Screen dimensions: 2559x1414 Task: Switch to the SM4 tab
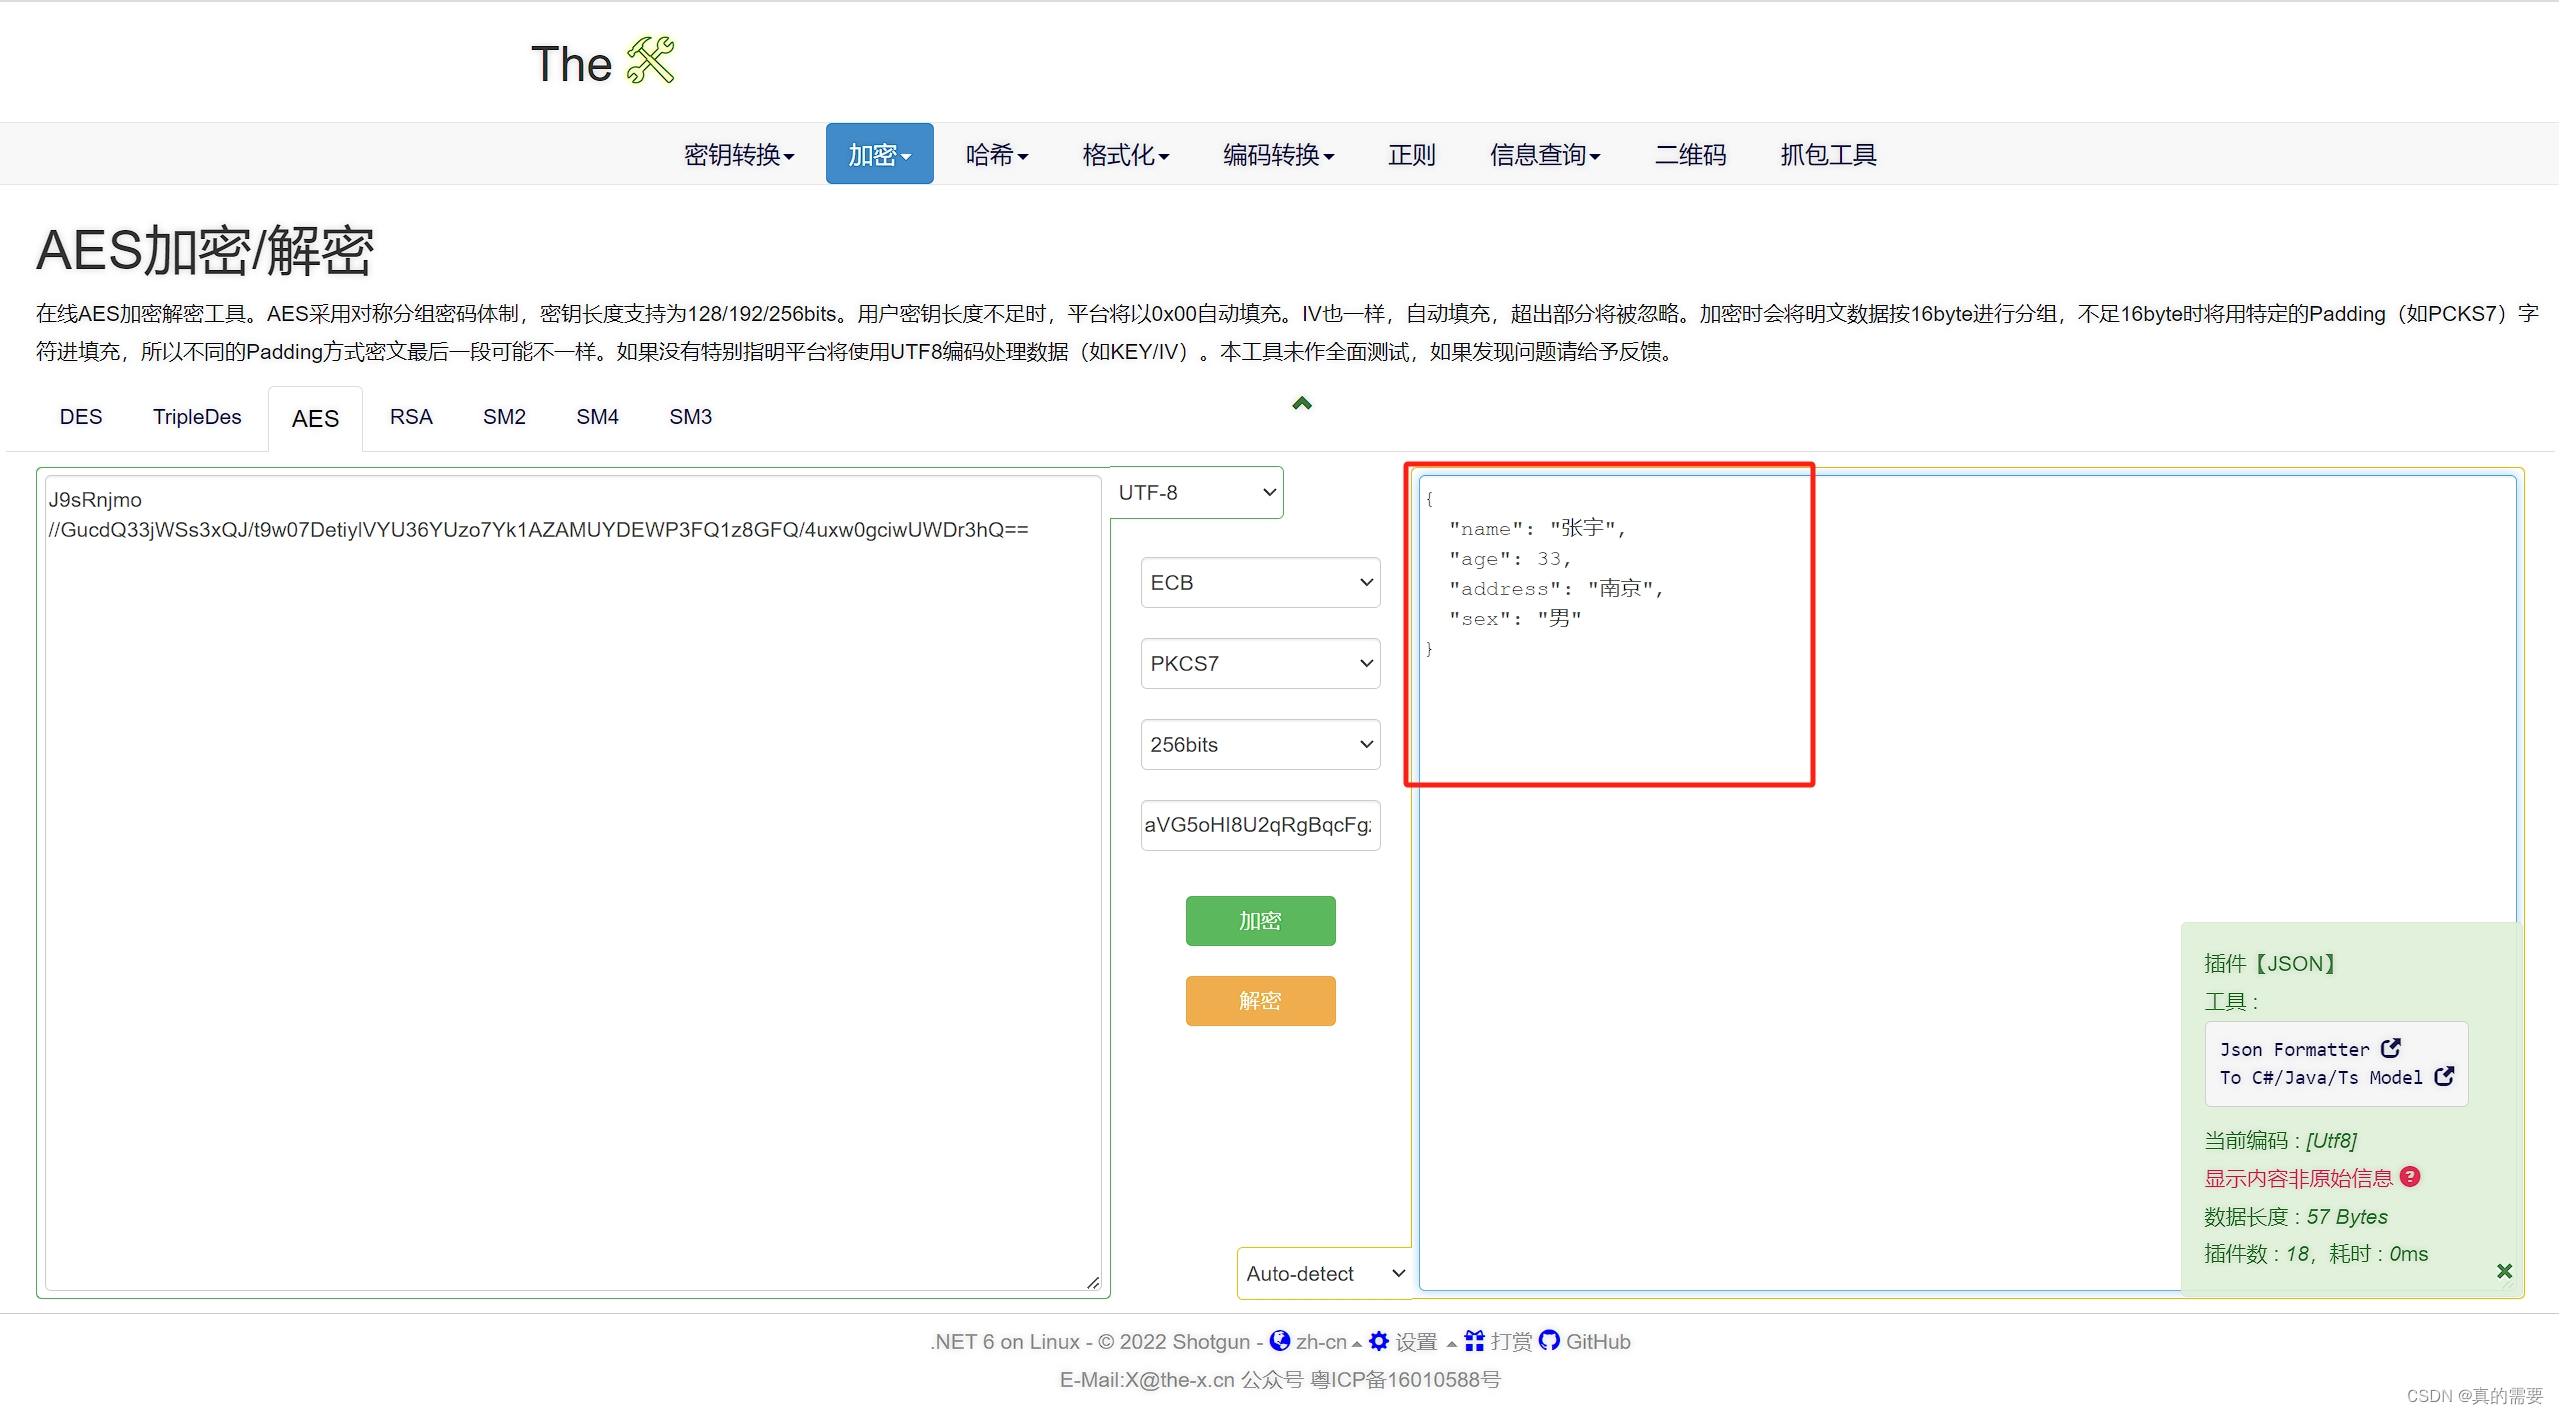pyautogui.click(x=596, y=417)
